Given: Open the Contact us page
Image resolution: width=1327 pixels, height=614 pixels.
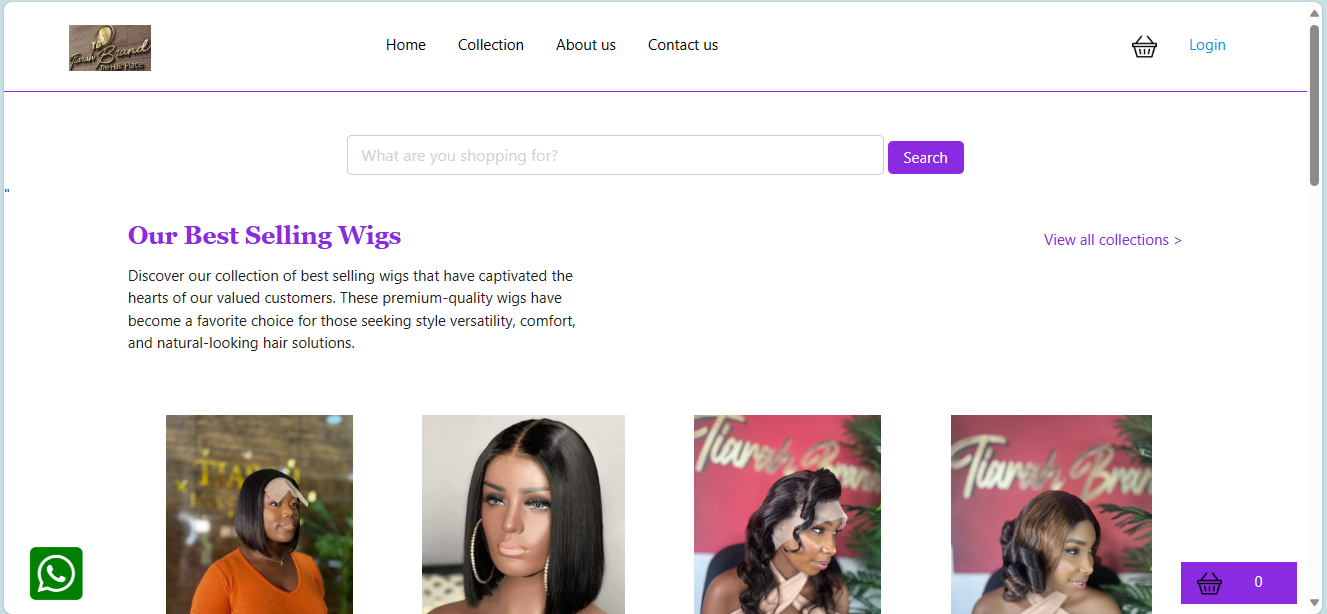Looking at the screenshot, I should [x=683, y=44].
